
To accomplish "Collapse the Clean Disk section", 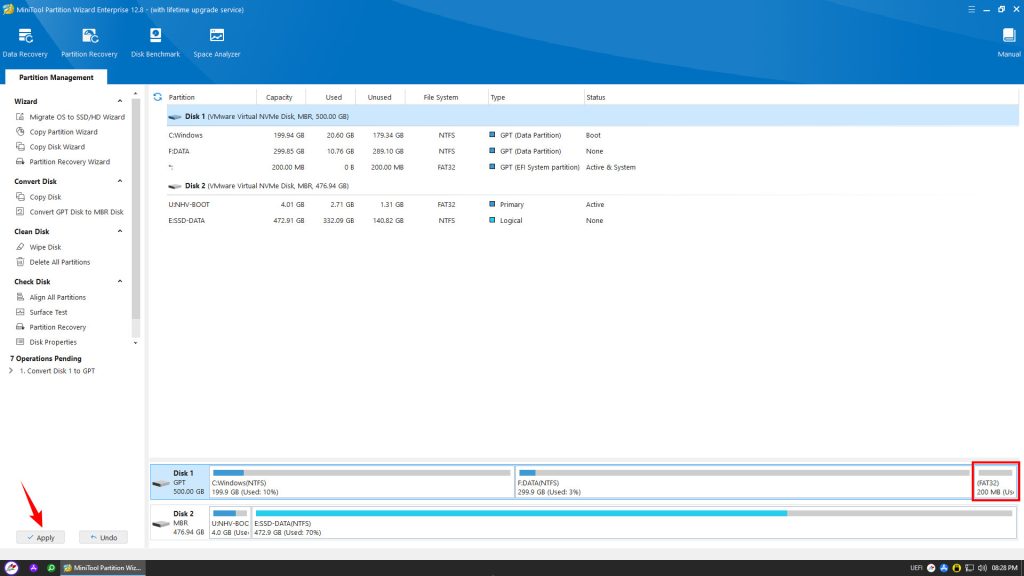I will coord(120,231).
